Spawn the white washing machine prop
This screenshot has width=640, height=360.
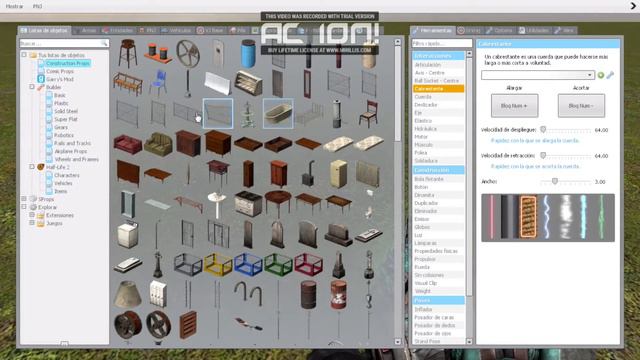[x=128, y=234]
